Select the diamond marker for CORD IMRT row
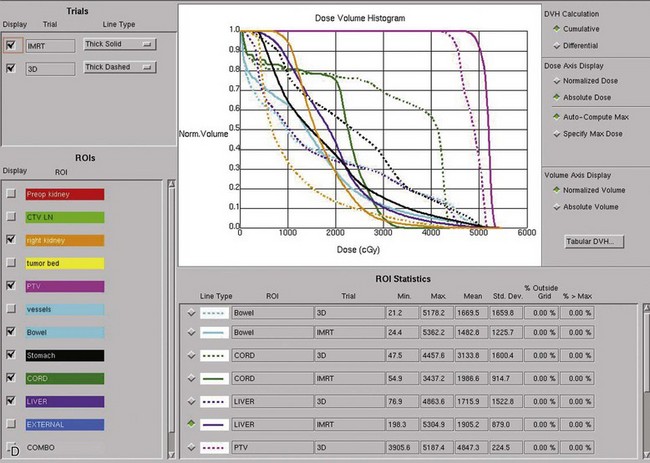This screenshot has height=463, width=650. [192, 376]
